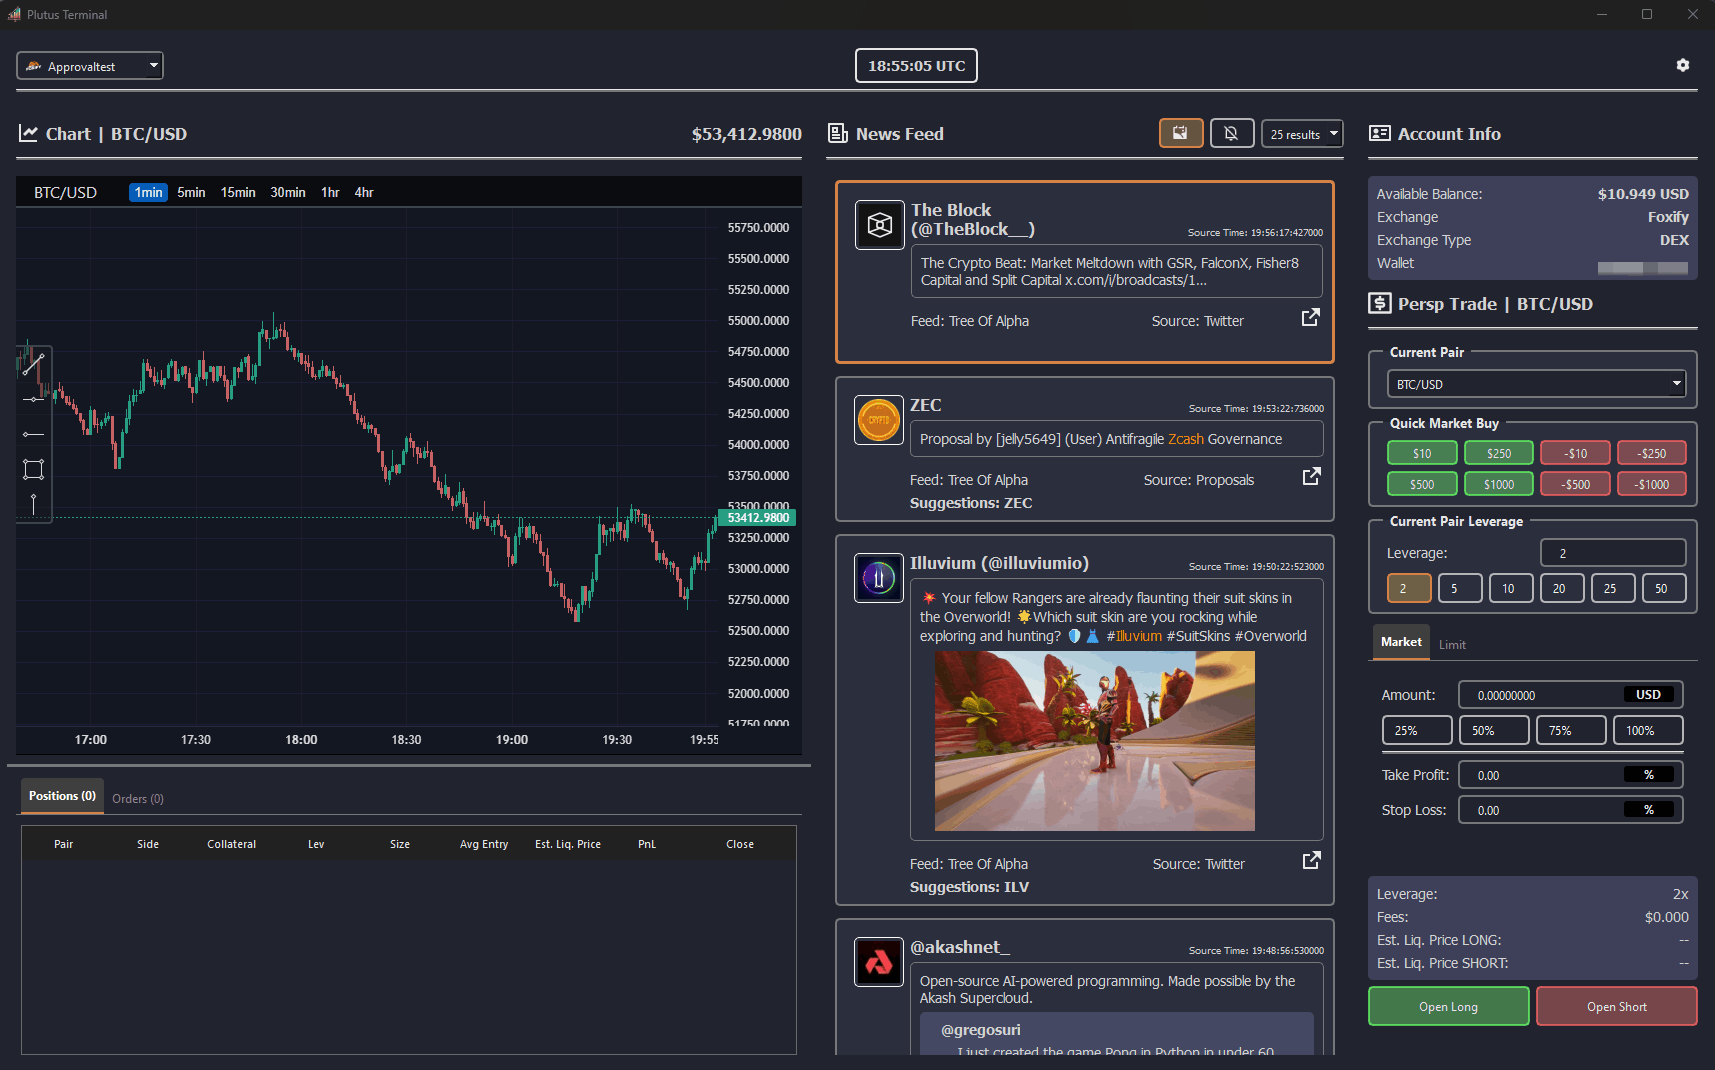Open Illuvium tweet in external browser
Image resolution: width=1715 pixels, height=1070 pixels.
[1311, 861]
